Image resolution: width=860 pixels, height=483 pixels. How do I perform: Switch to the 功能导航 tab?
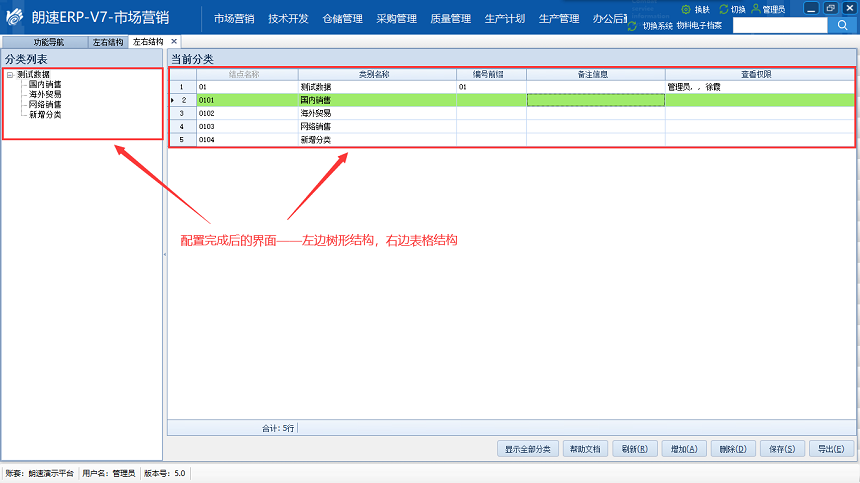coord(47,43)
